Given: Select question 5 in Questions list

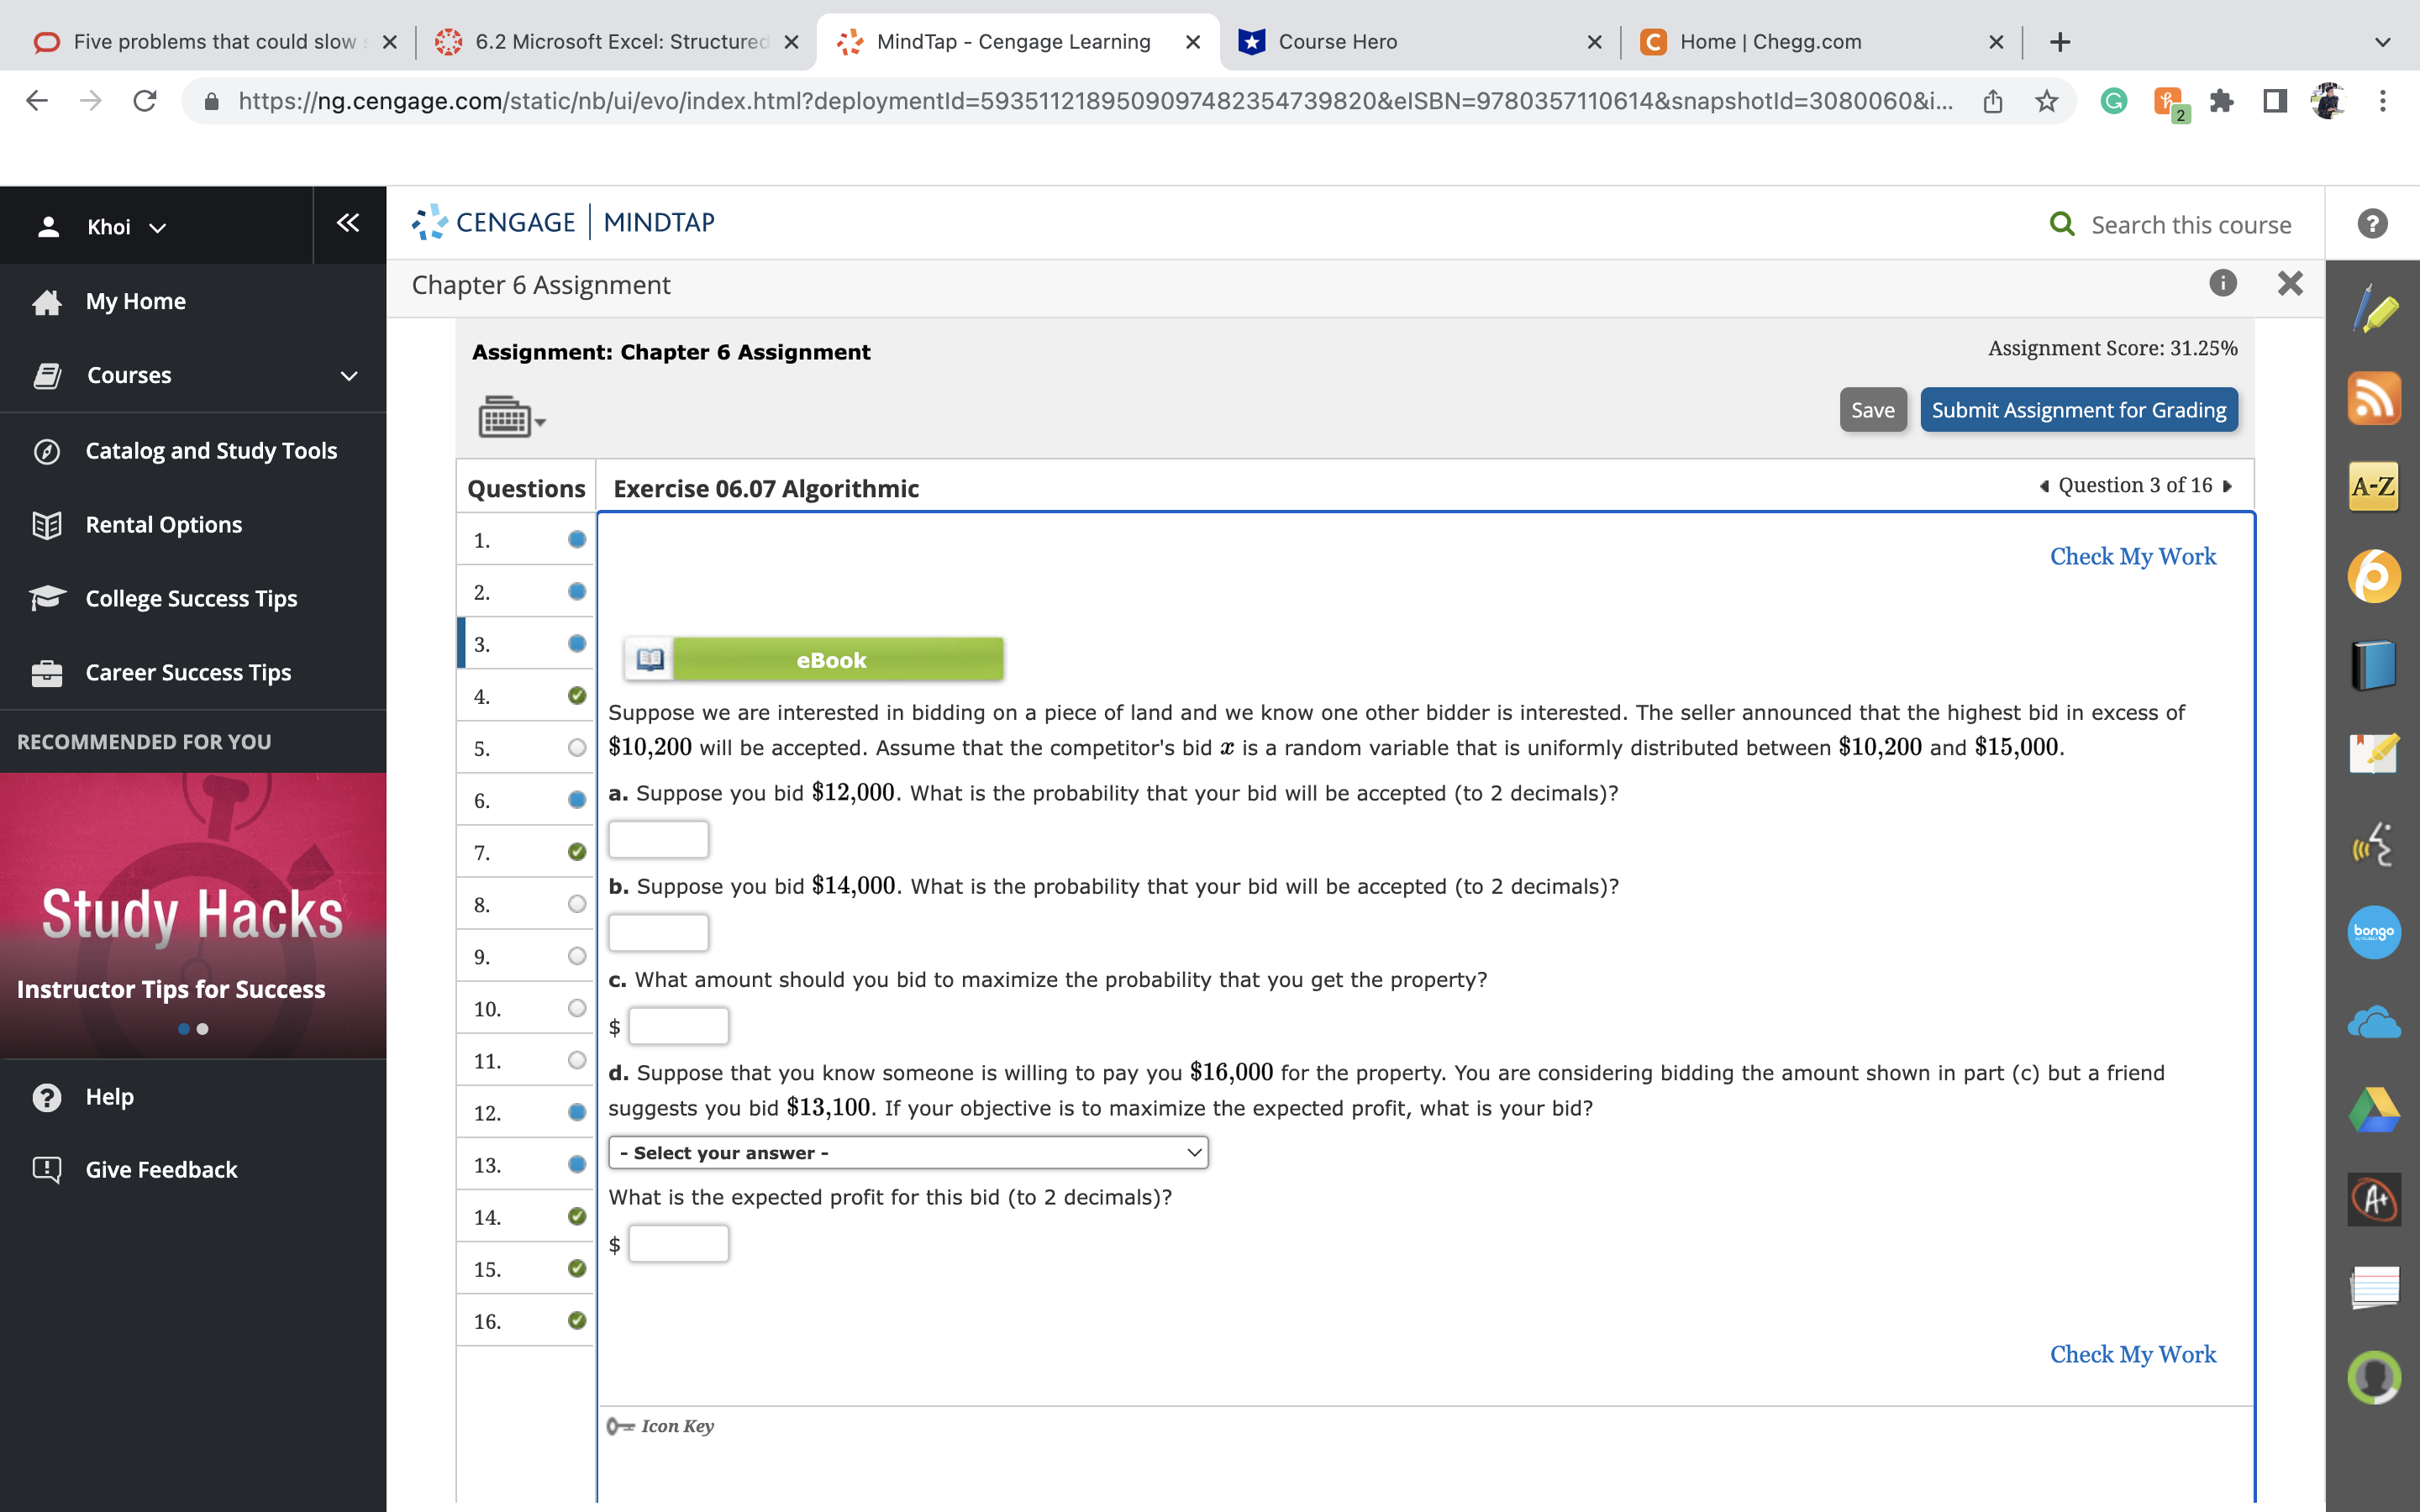Looking at the screenshot, I should pyautogui.click(x=526, y=748).
